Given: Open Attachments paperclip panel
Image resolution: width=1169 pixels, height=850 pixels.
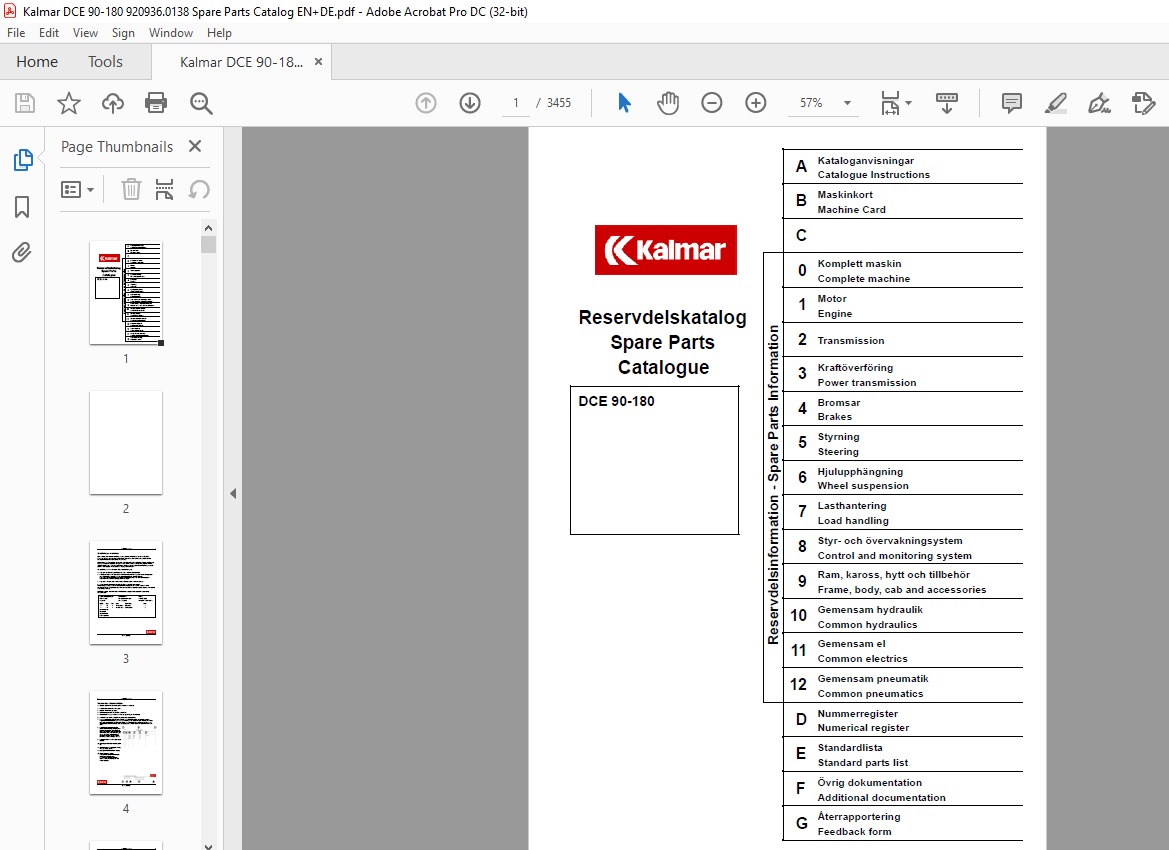Looking at the screenshot, I should coord(22,253).
